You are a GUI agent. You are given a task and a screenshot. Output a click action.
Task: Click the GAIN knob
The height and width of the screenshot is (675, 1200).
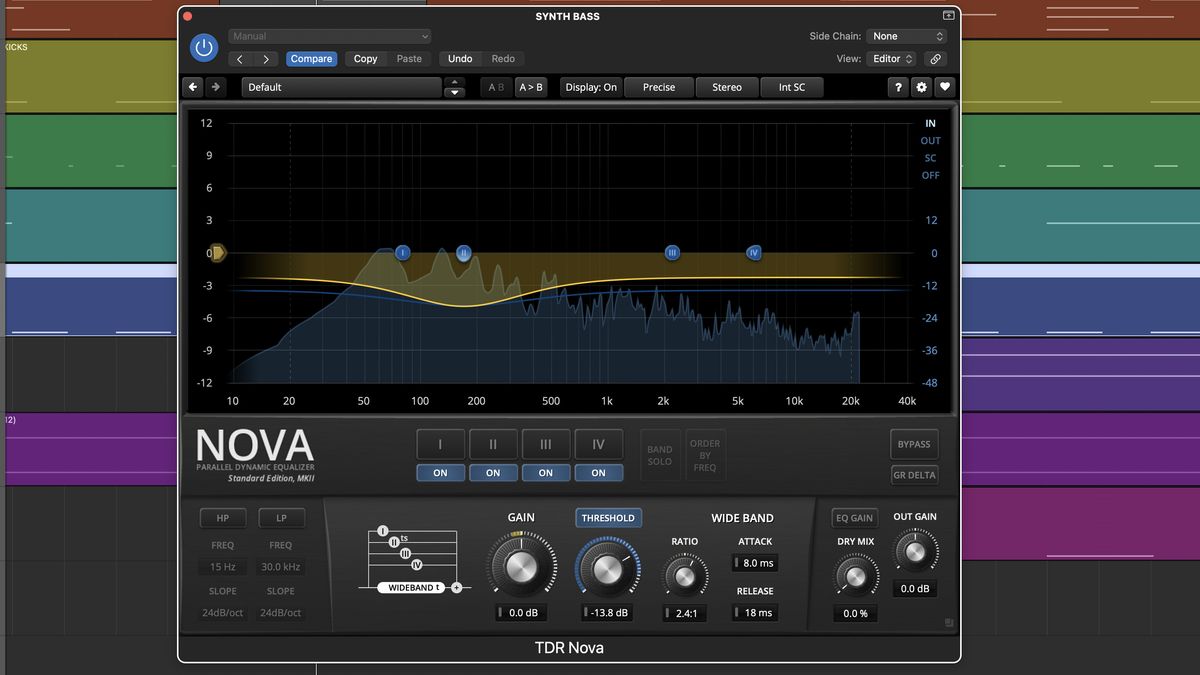click(521, 566)
